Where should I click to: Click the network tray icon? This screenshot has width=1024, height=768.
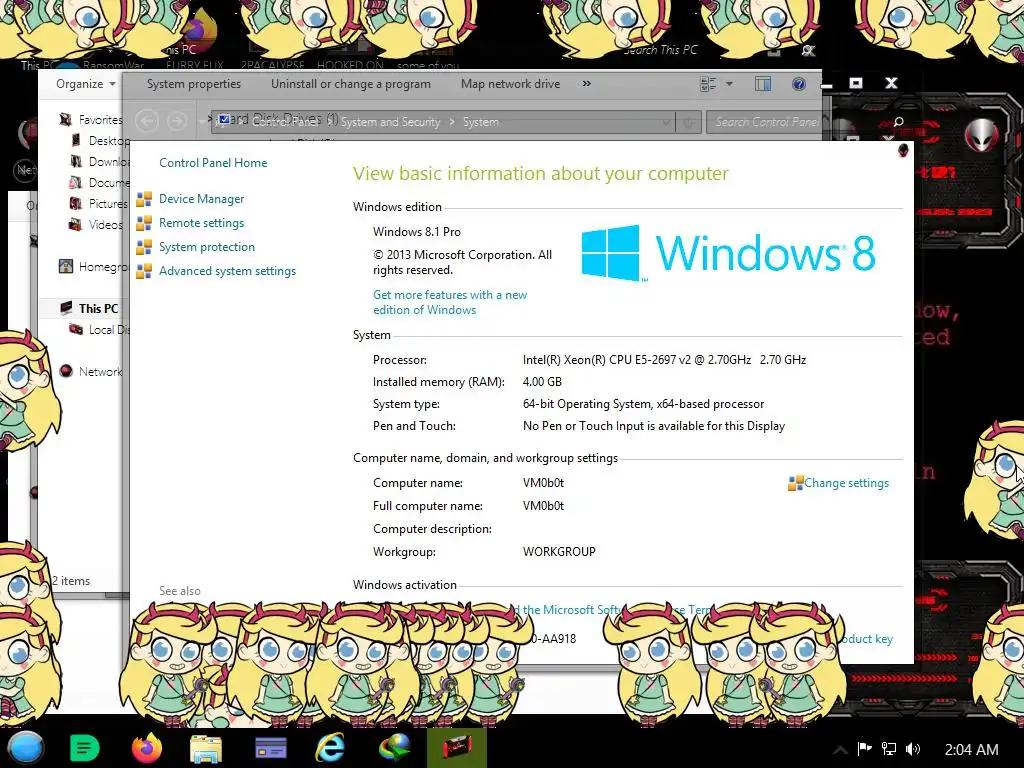[889, 749]
